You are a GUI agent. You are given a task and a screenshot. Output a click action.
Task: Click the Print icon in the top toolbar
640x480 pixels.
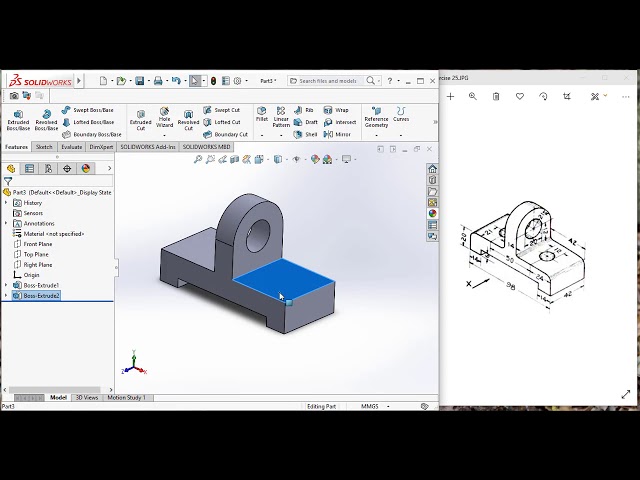158,81
